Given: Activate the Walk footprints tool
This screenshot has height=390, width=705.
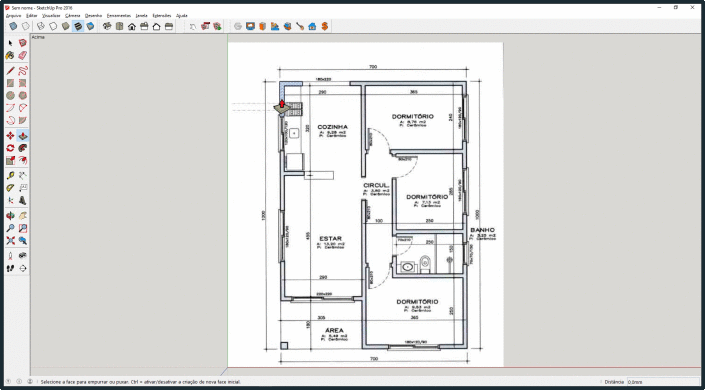Looking at the screenshot, I should coord(10,269).
